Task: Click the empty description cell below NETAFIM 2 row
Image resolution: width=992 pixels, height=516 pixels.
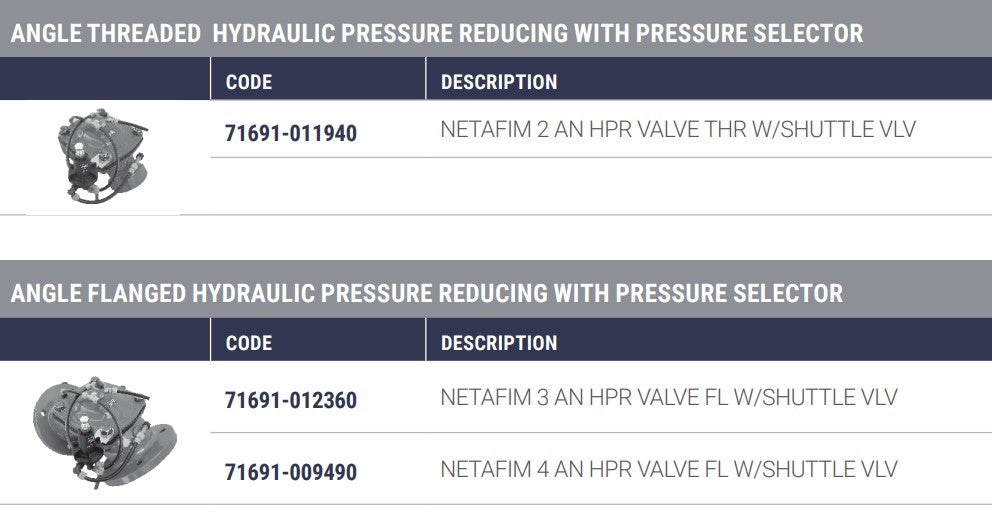Action: coord(708,187)
